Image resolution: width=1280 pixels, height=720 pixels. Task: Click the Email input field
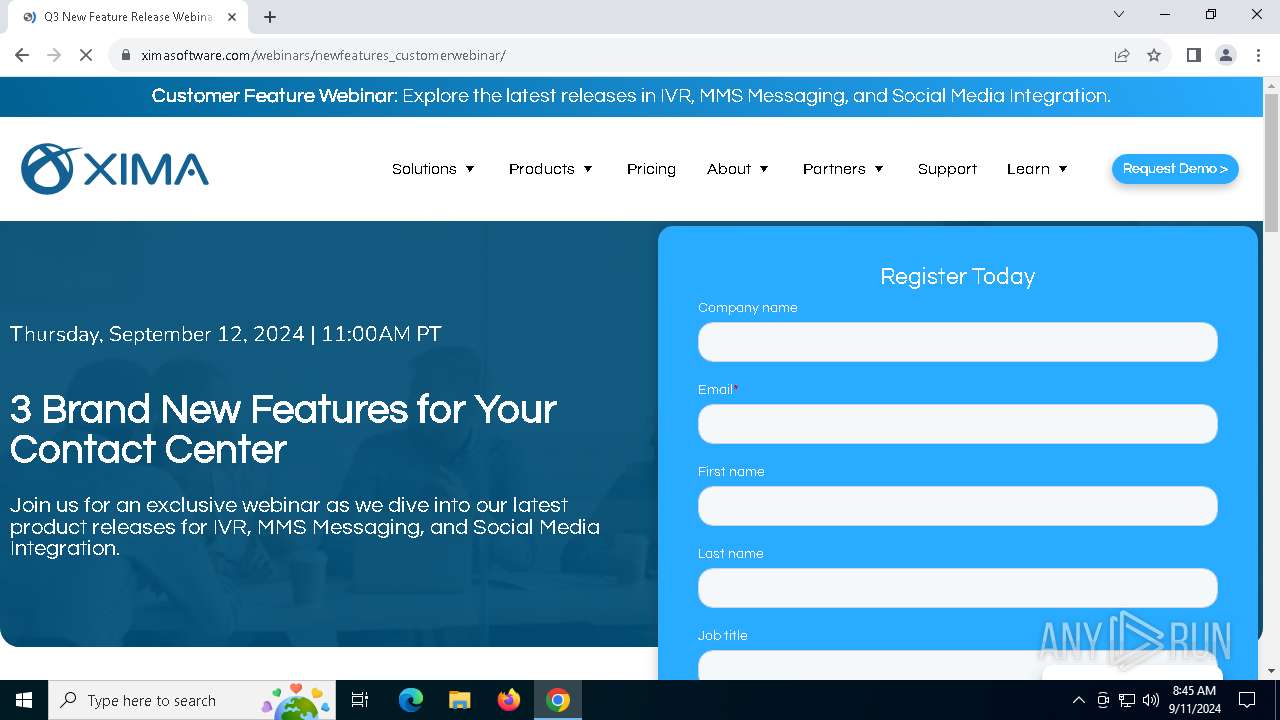click(957, 424)
